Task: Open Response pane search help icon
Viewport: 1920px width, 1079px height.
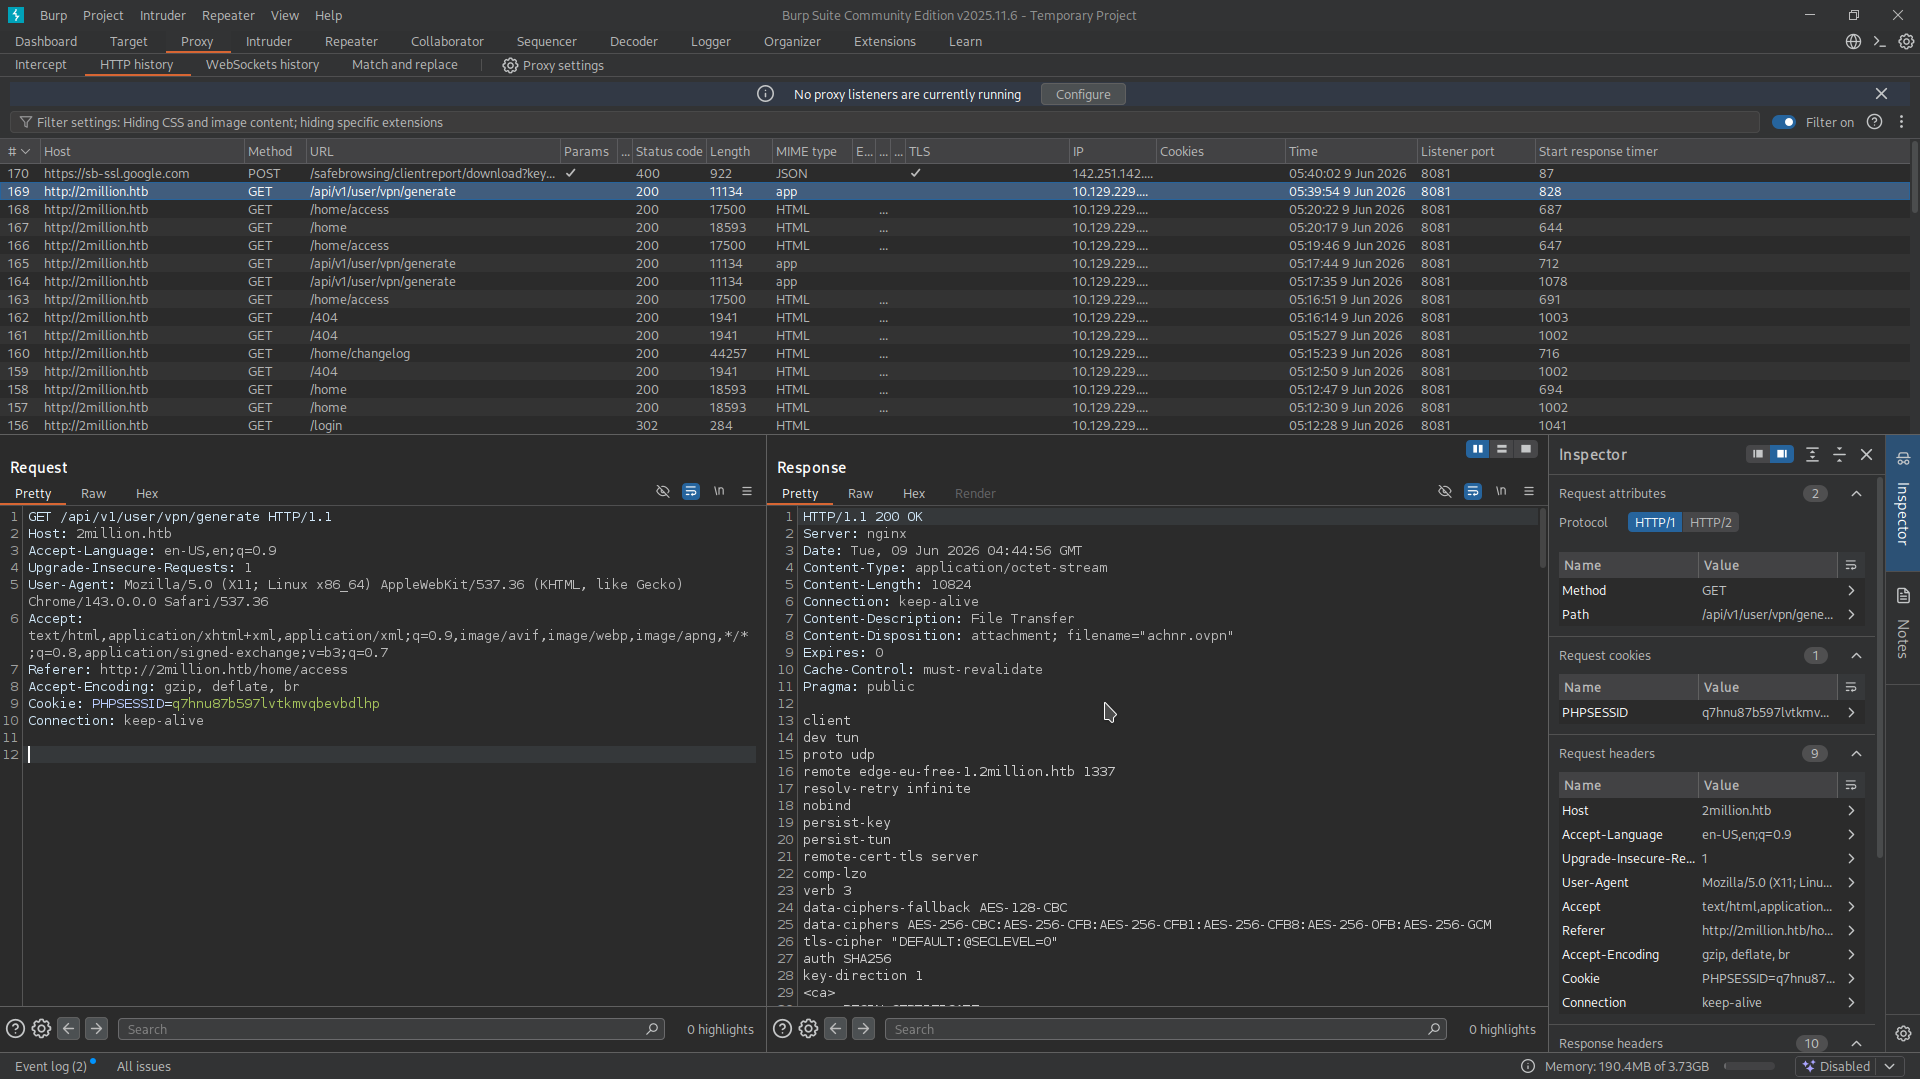Action: click(782, 1029)
